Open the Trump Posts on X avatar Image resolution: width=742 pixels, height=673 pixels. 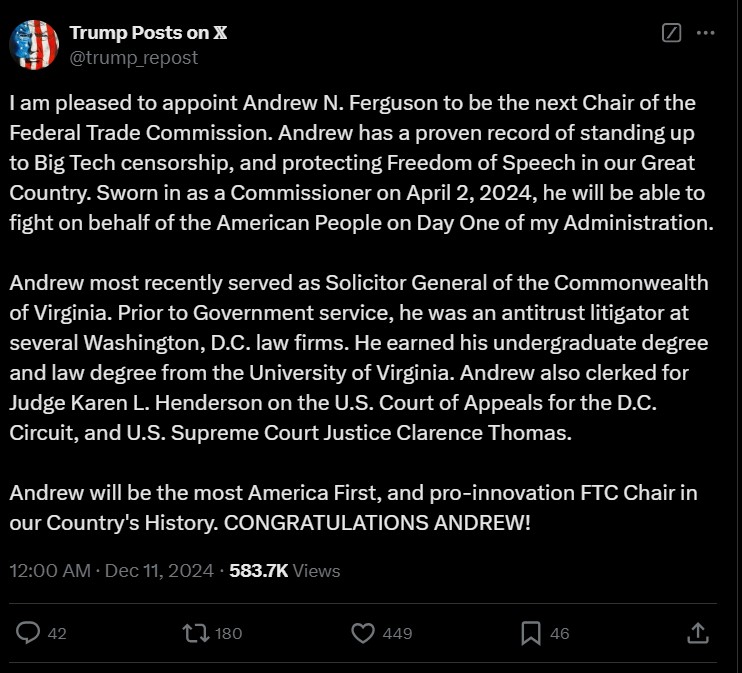click(x=34, y=45)
